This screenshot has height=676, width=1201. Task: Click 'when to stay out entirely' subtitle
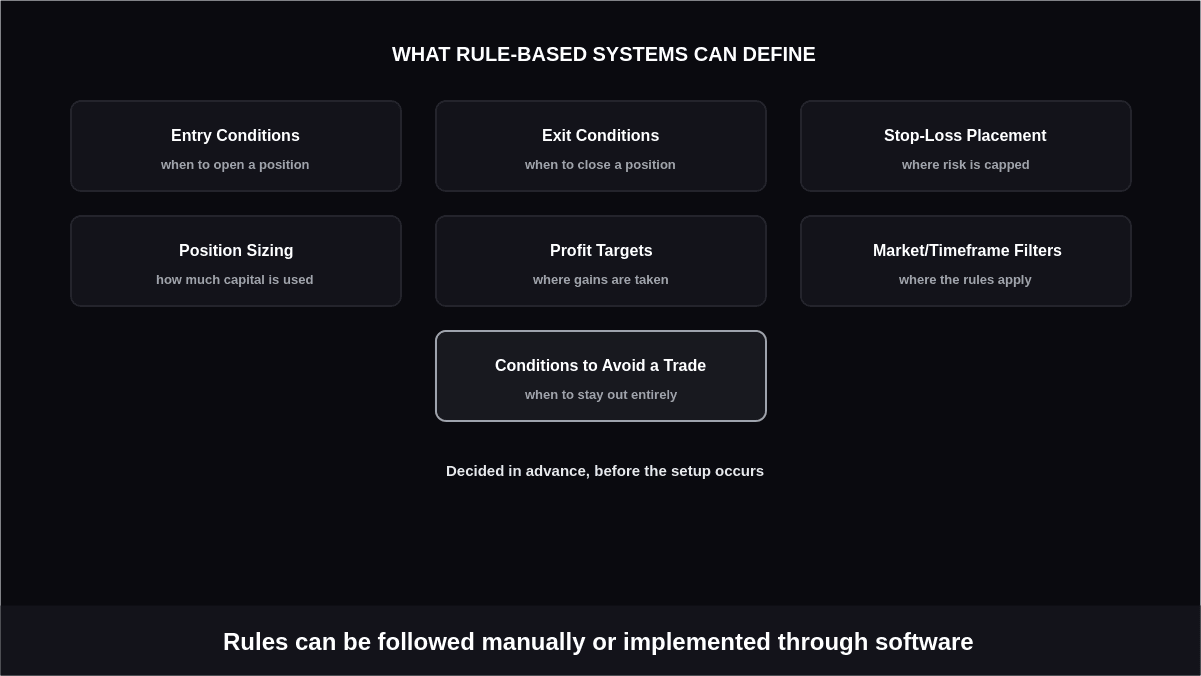tap(601, 395)
